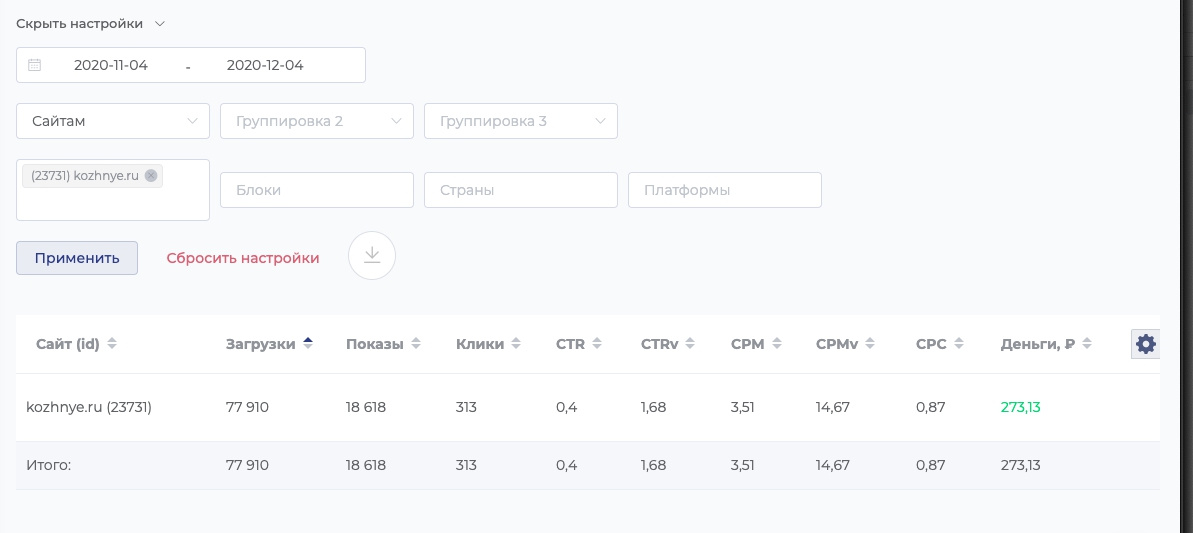Sort table by Показы sort icon
This screenshot has height=533, width=1193.
pos(416,344)
